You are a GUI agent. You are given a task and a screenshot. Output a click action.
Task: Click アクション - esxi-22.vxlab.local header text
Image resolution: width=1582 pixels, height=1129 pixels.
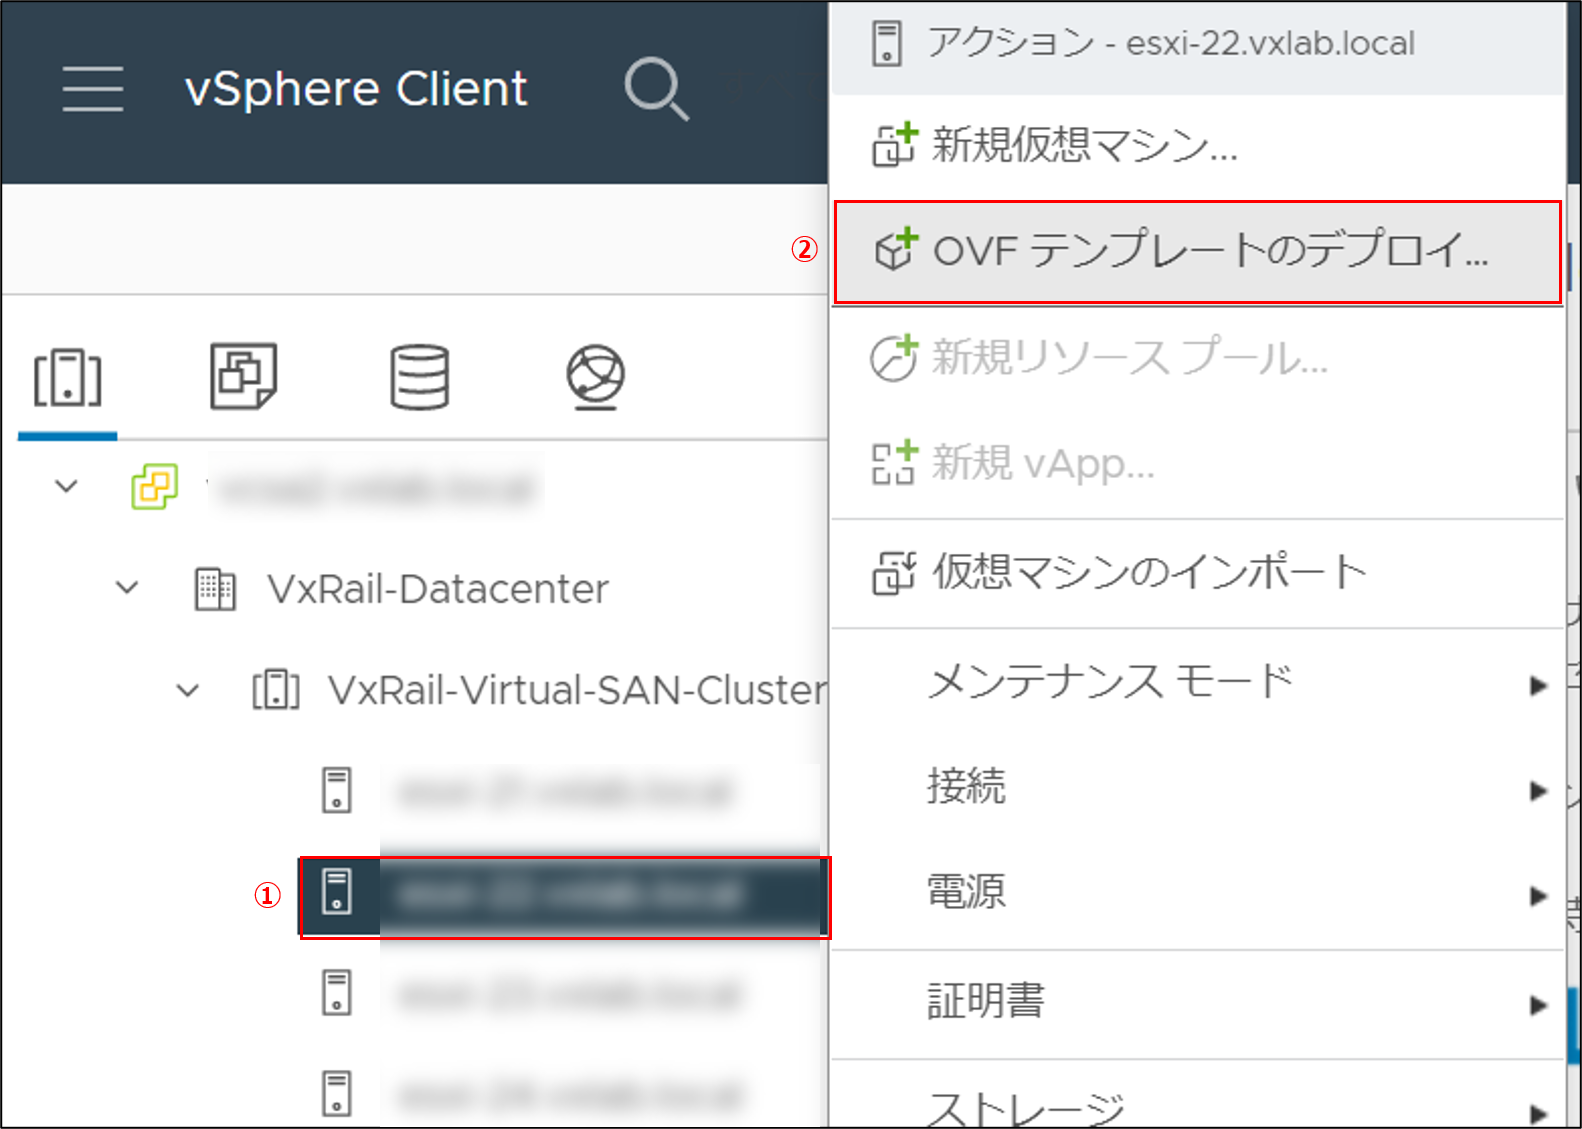(1170, 43)
